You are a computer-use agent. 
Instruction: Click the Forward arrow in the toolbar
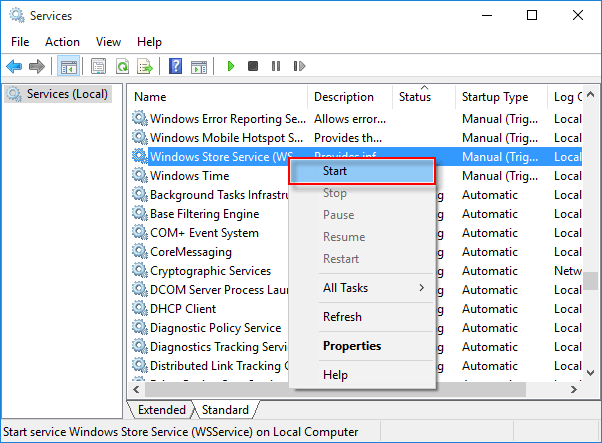pyautogui.click(x=37, y=66)
